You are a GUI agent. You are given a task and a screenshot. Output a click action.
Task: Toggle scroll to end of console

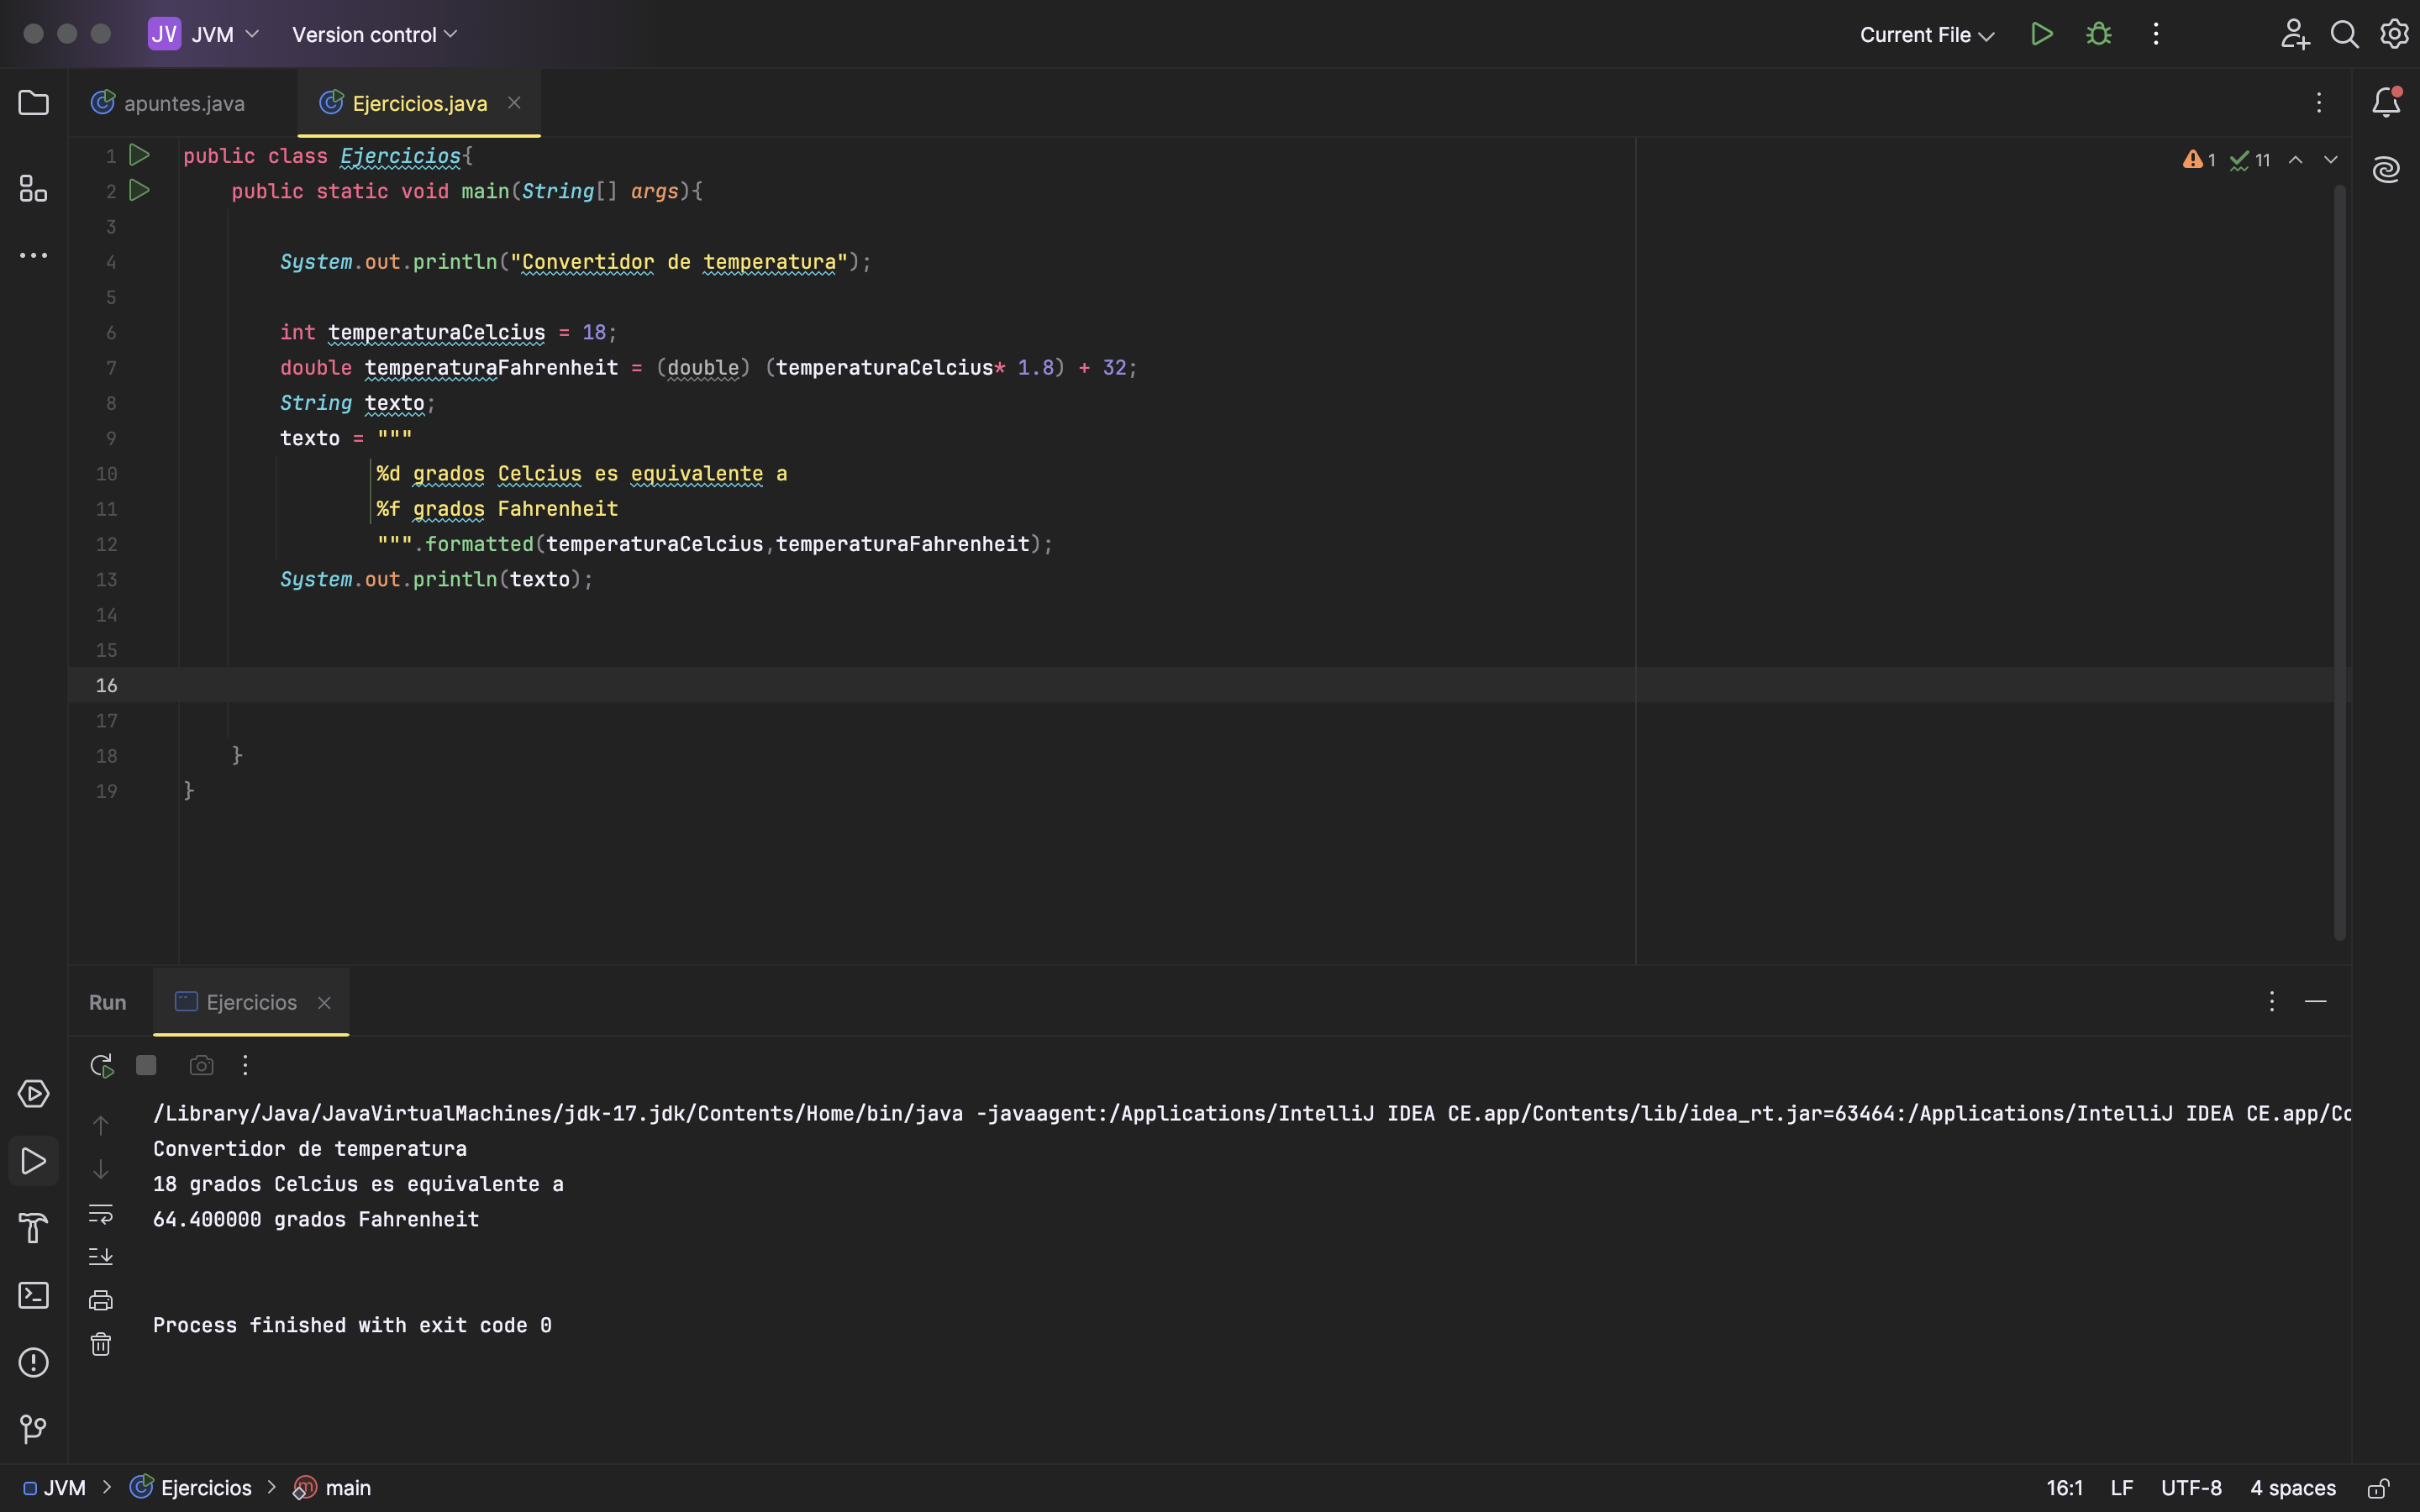(x=101, y=1256)
